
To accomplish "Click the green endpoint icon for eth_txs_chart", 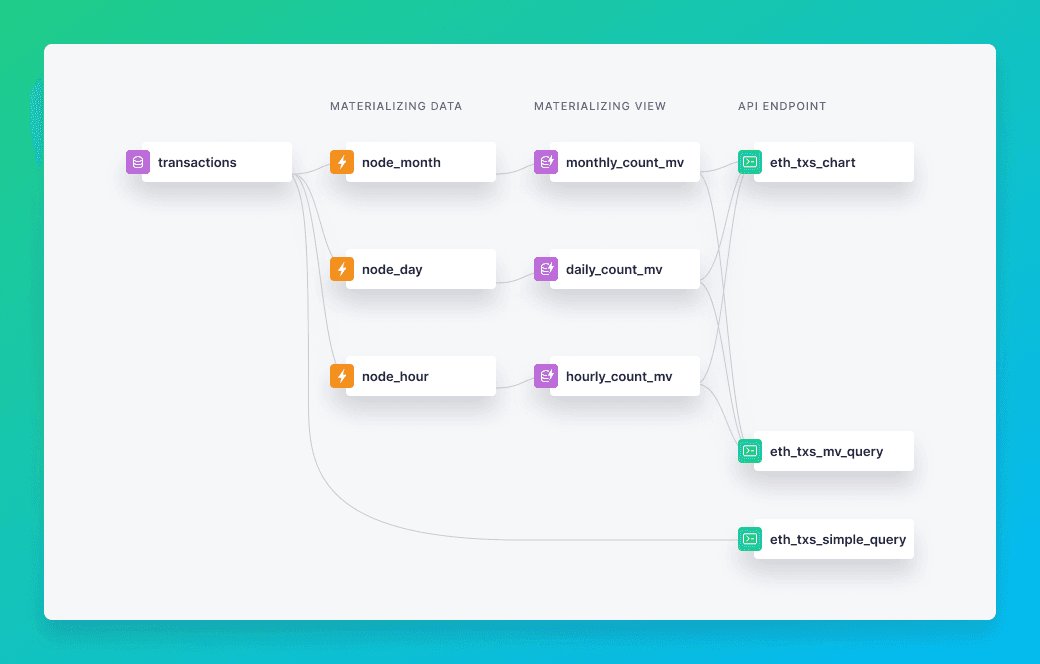I will click(x=750, y=162).
